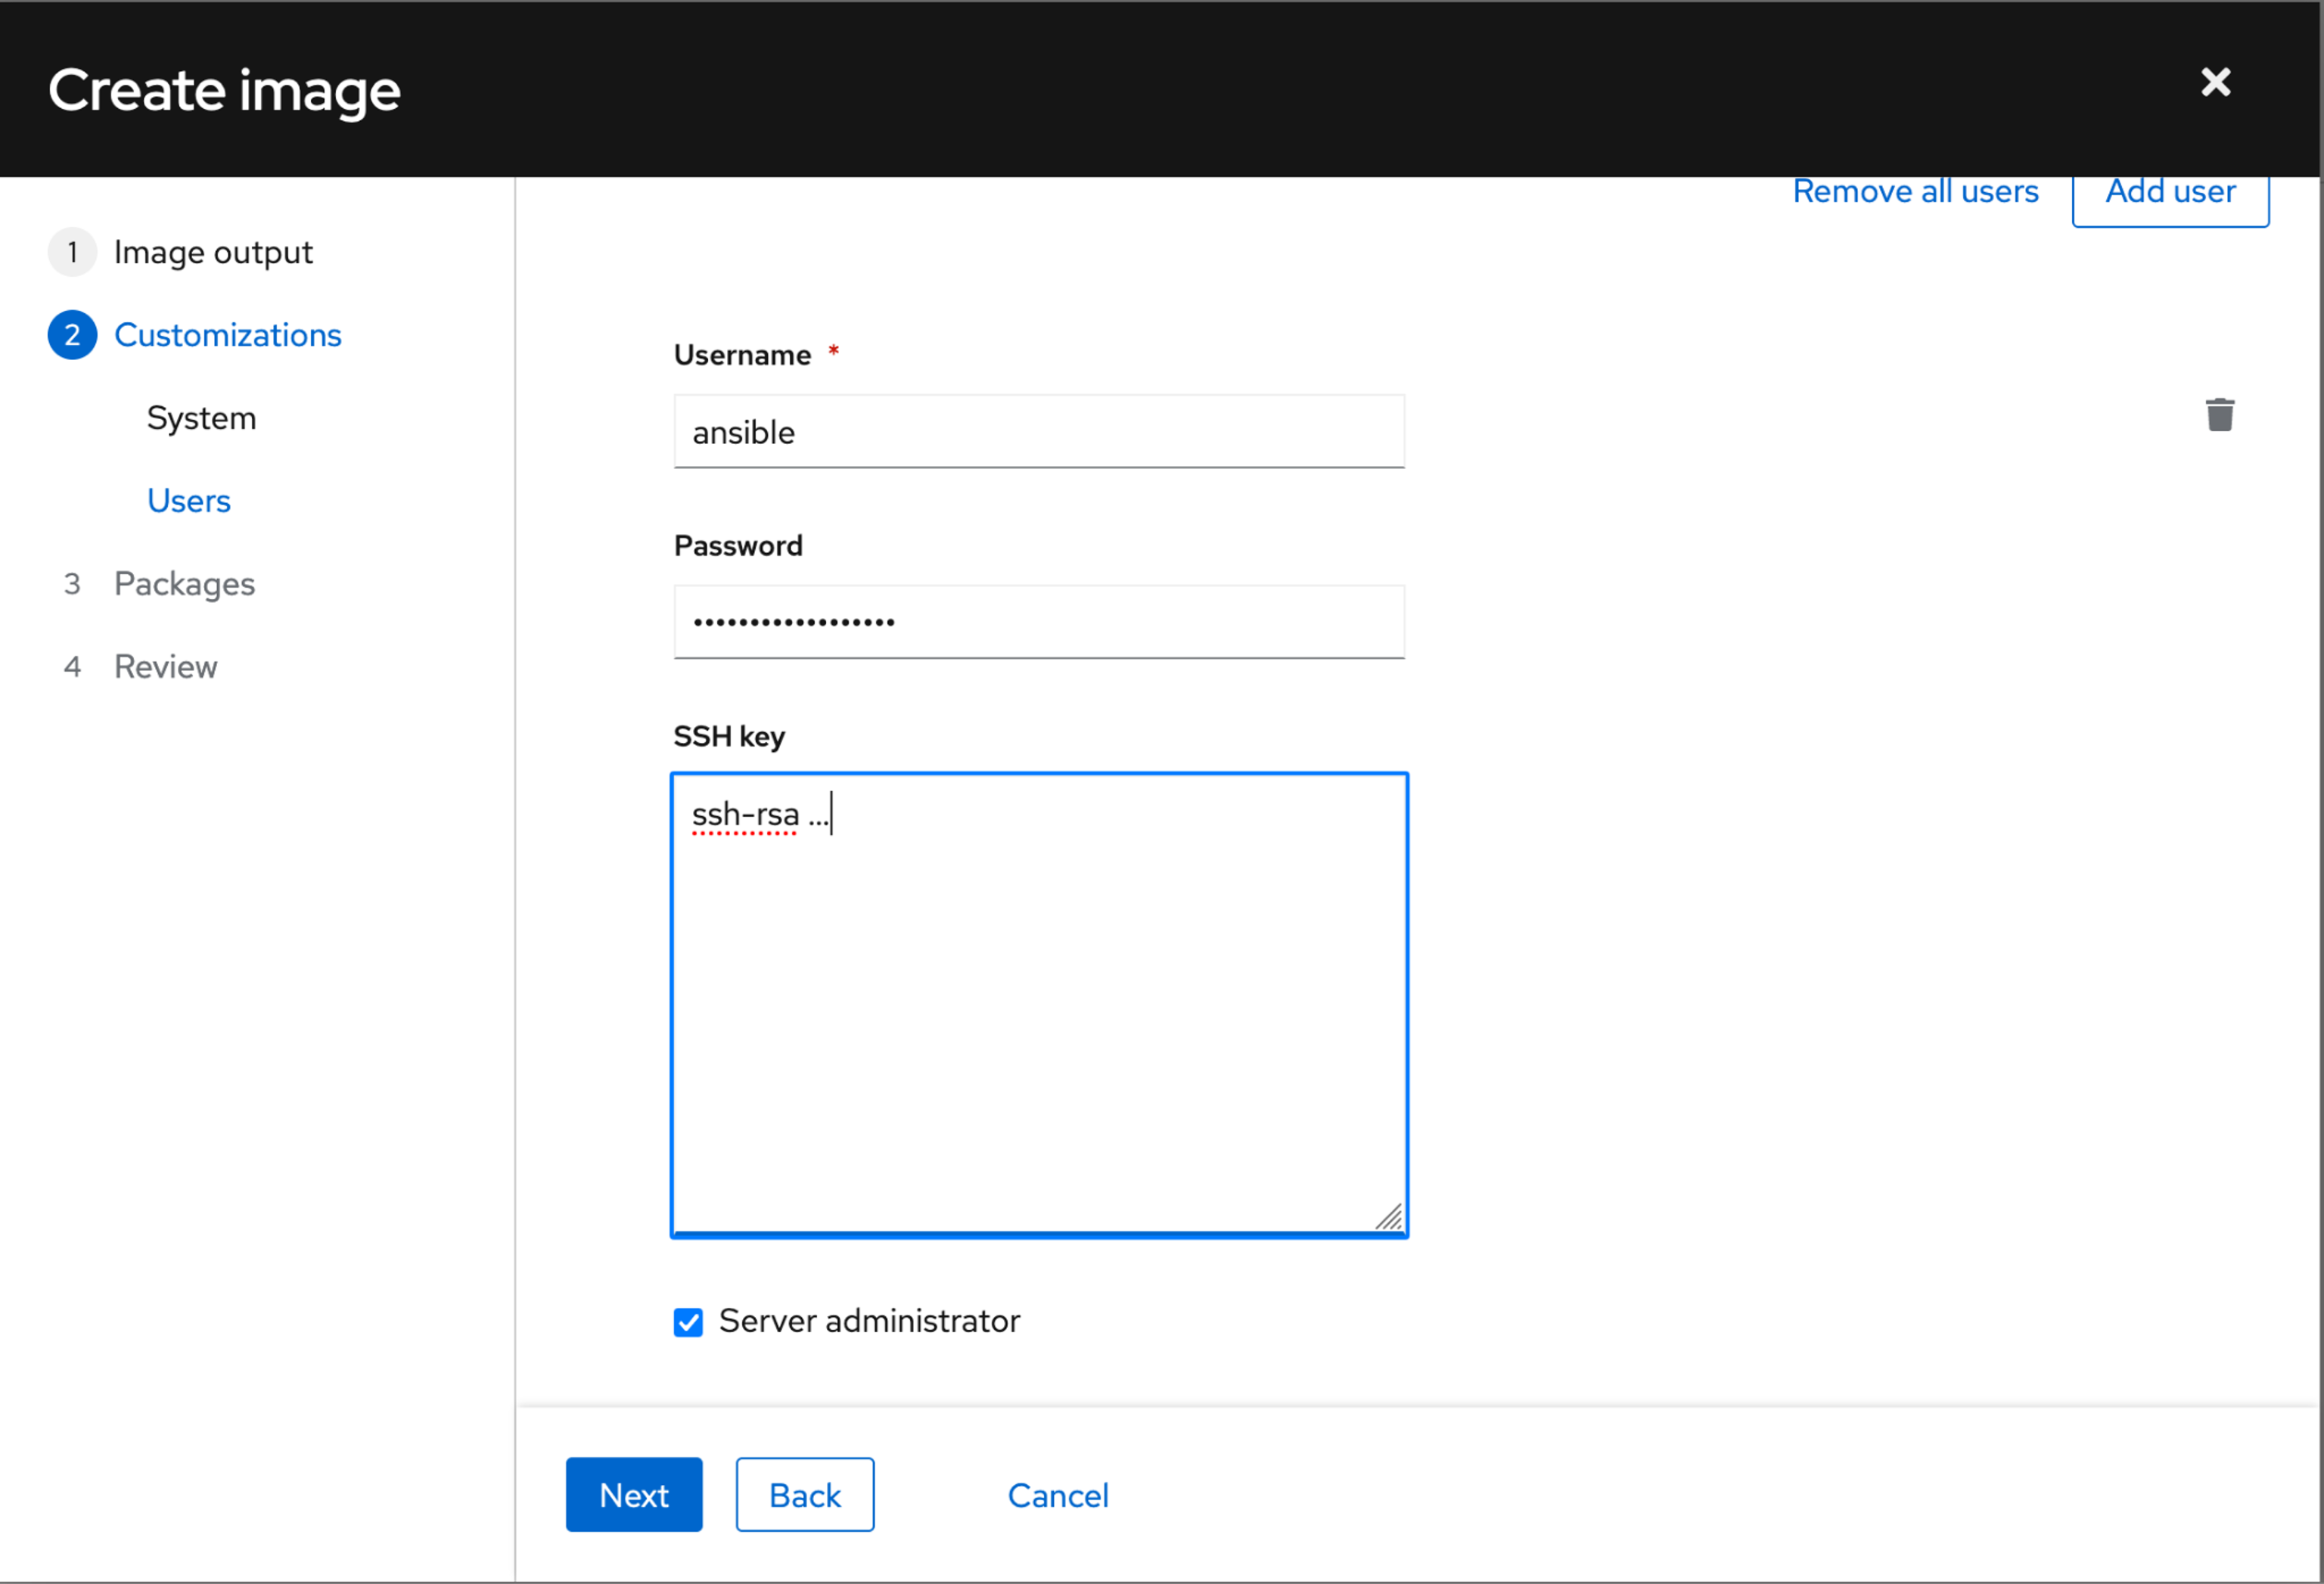The height and width of the screenshot is (1584, 2324).
Task: Open the Customizations step
Action: 227,335
